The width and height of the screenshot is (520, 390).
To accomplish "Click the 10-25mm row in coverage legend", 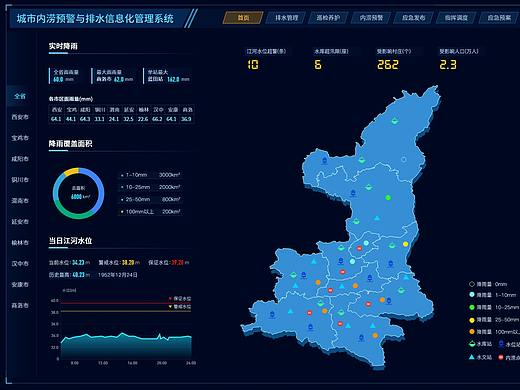I will point(150,187).
